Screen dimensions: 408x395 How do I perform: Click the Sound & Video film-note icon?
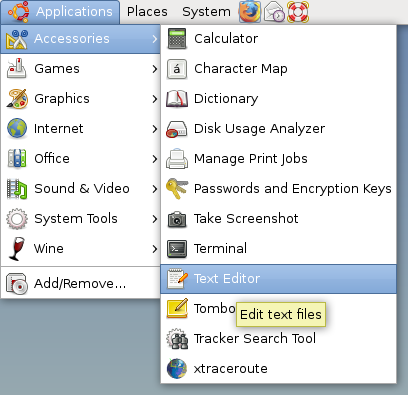coord(17,189)
